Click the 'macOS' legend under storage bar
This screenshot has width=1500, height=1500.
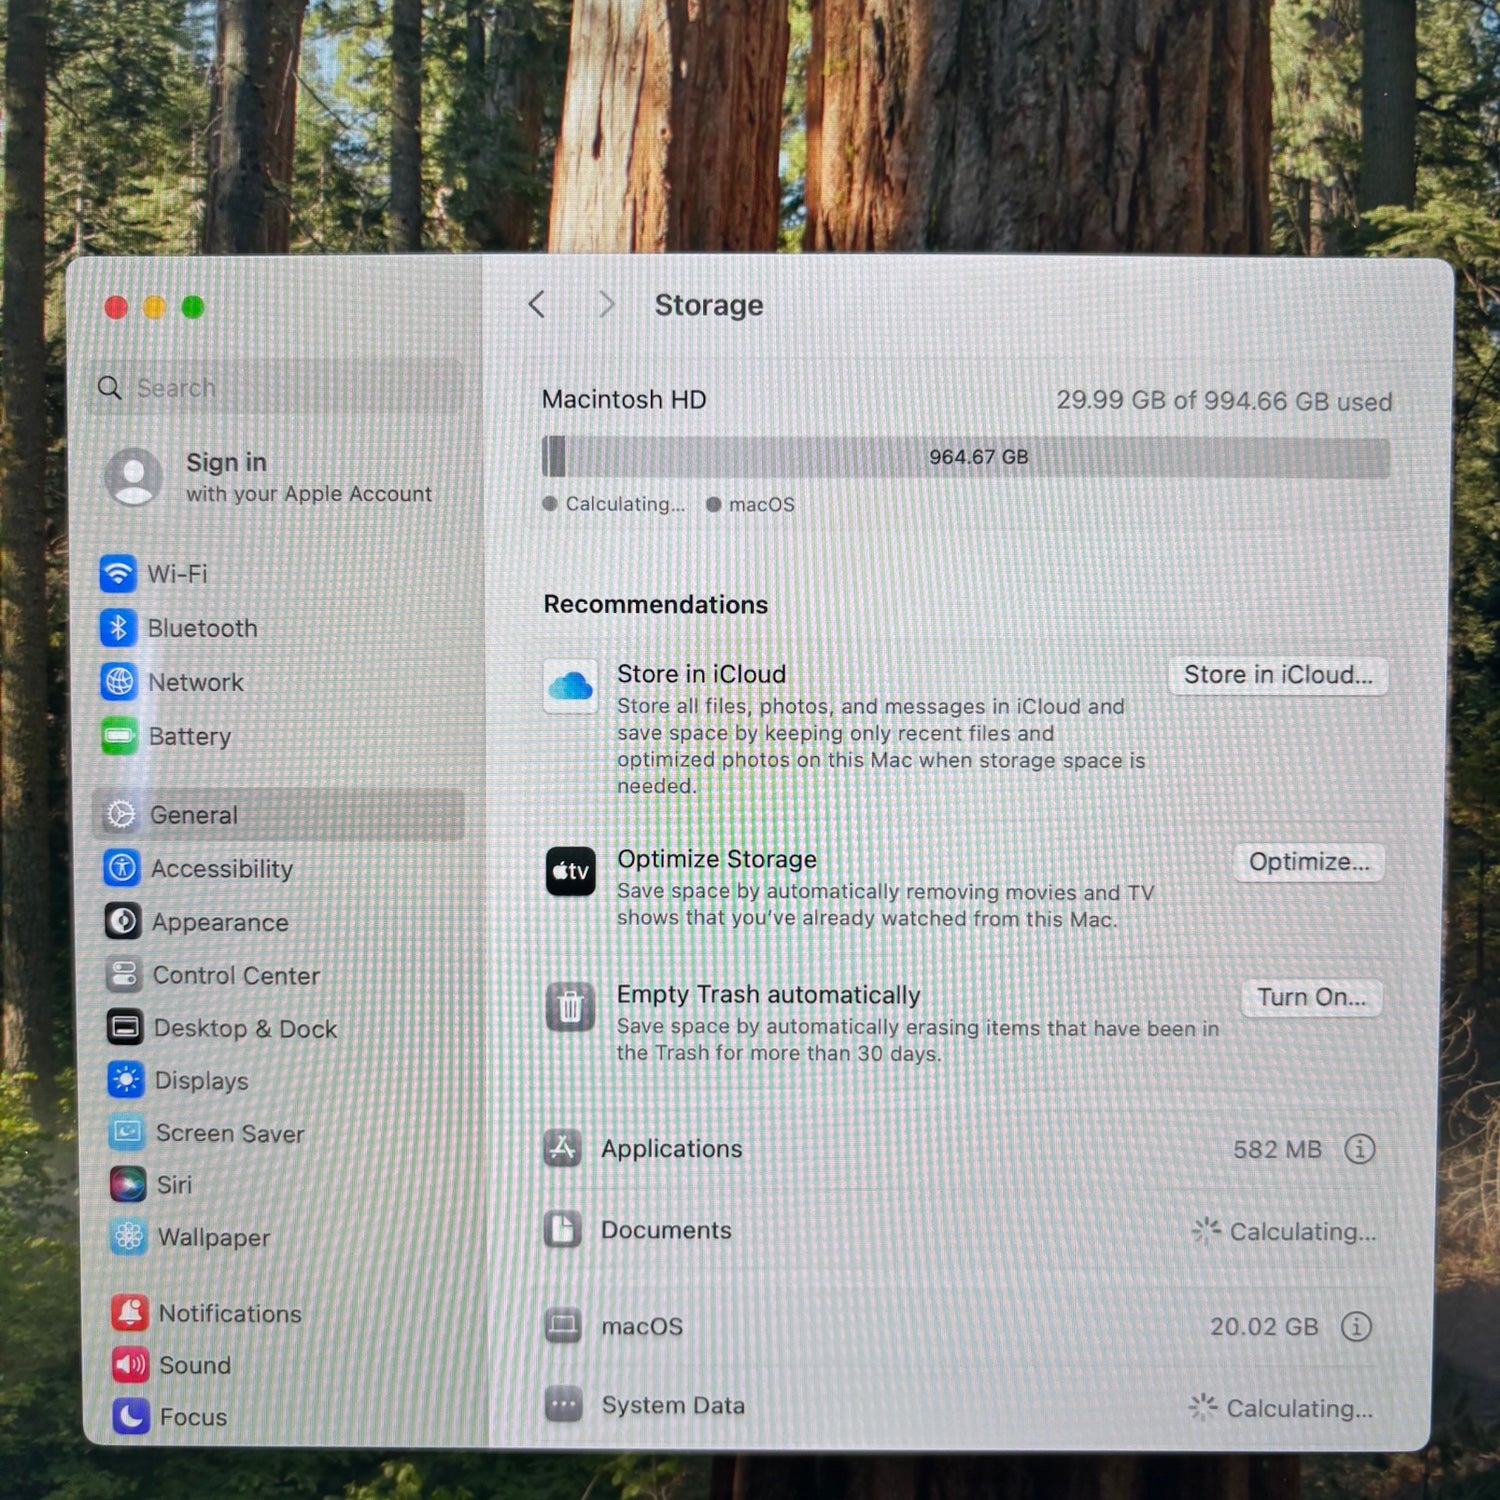coord(751,505)
